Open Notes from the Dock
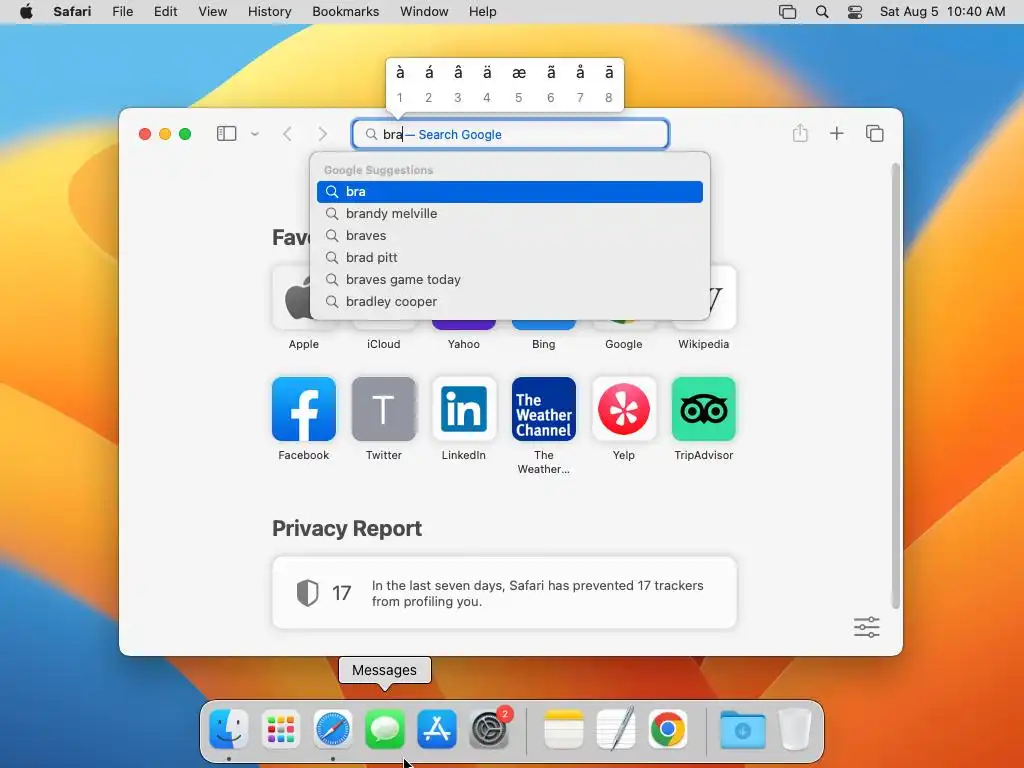Viewport: 1024px width, 768px height. (x=564, y=729)
